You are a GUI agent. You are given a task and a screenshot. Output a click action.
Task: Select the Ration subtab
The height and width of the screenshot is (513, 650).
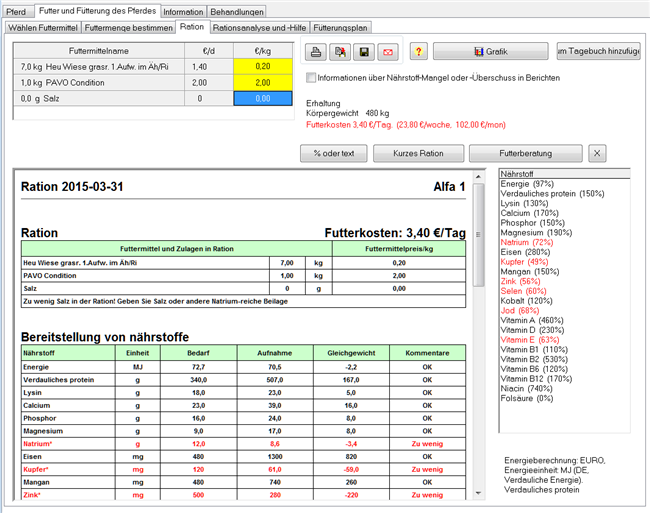pos(192,27)
